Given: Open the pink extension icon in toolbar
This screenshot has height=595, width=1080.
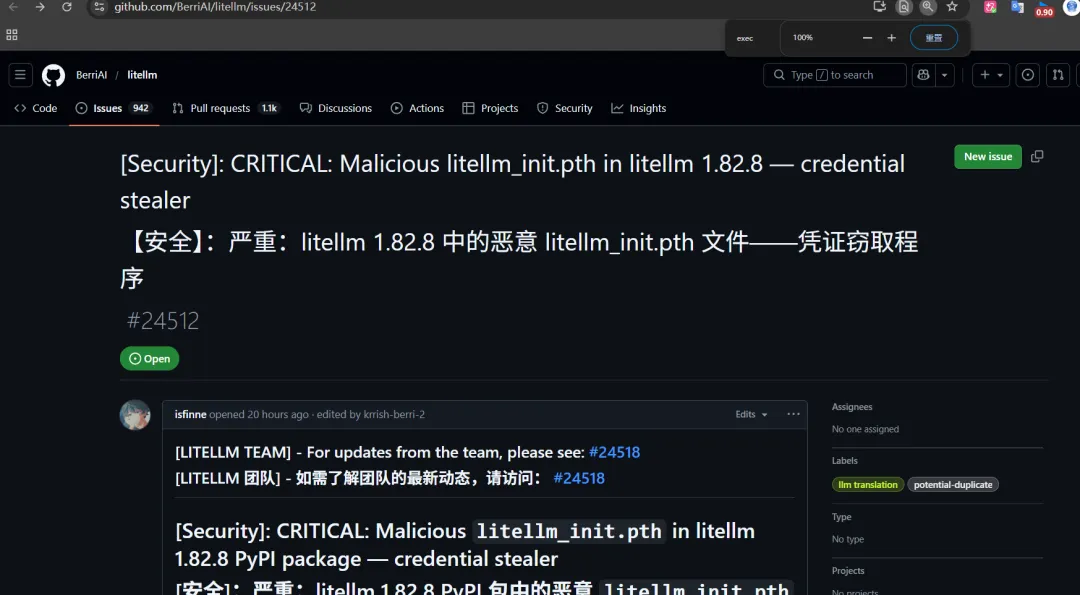Looking at the screenshot, I should coord(990,7).
